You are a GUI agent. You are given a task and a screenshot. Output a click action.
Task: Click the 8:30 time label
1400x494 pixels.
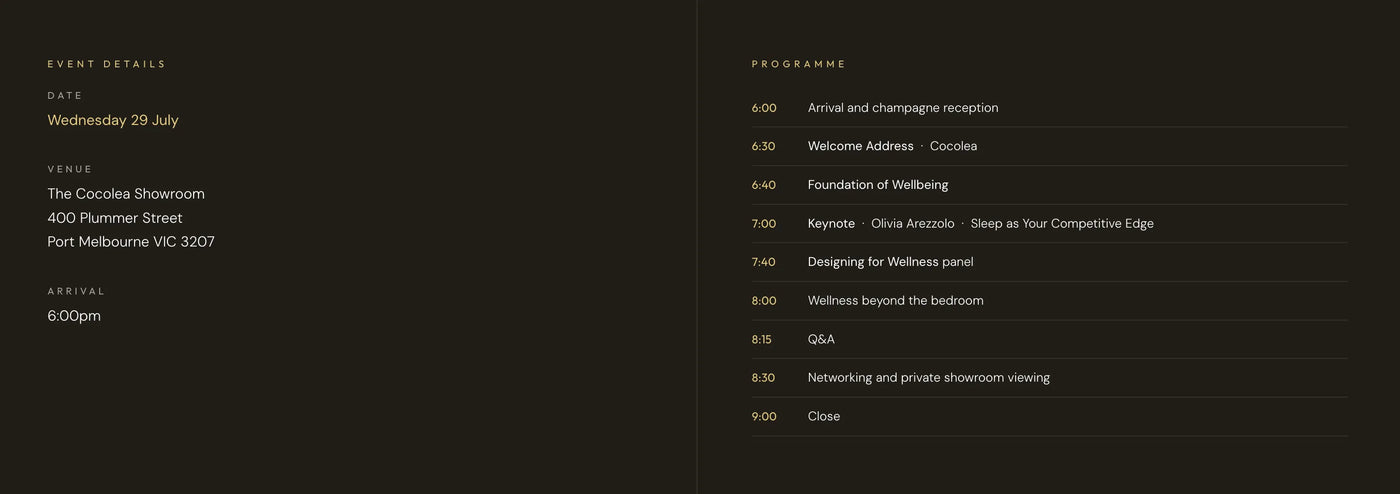tap(763, 378)
